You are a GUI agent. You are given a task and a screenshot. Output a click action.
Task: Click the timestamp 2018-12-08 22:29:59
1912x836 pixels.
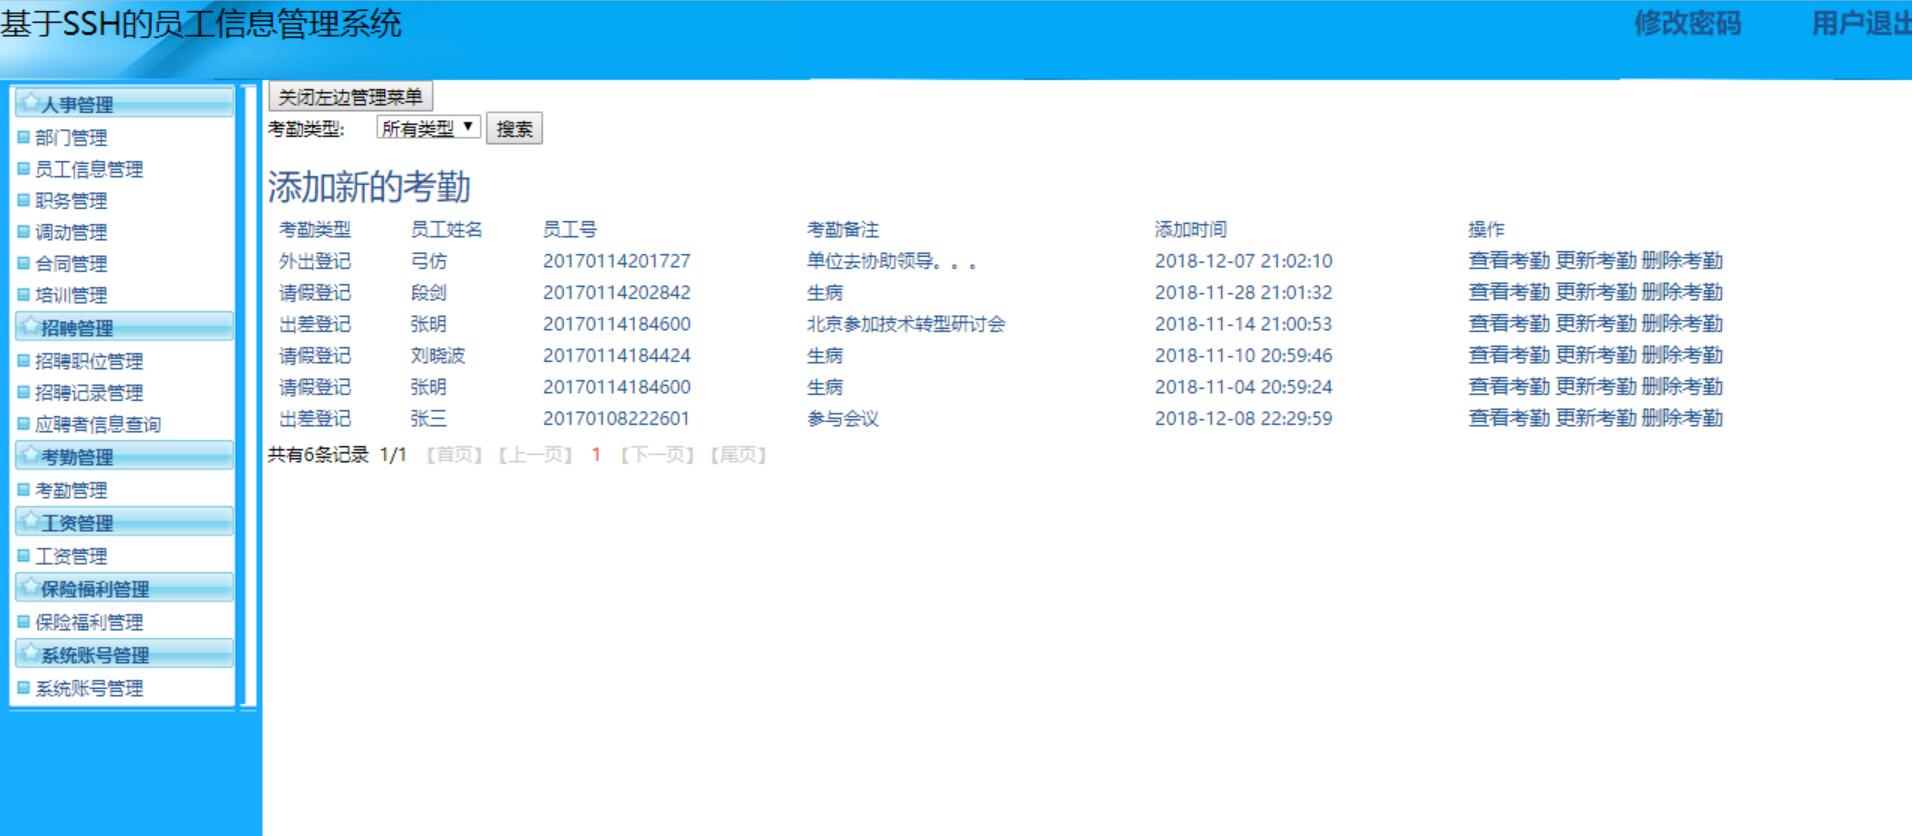1243,418
